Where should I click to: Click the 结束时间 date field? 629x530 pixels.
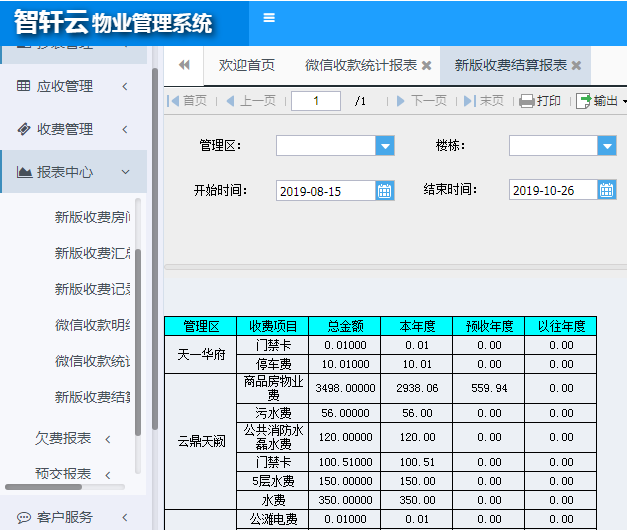[553, 190]
